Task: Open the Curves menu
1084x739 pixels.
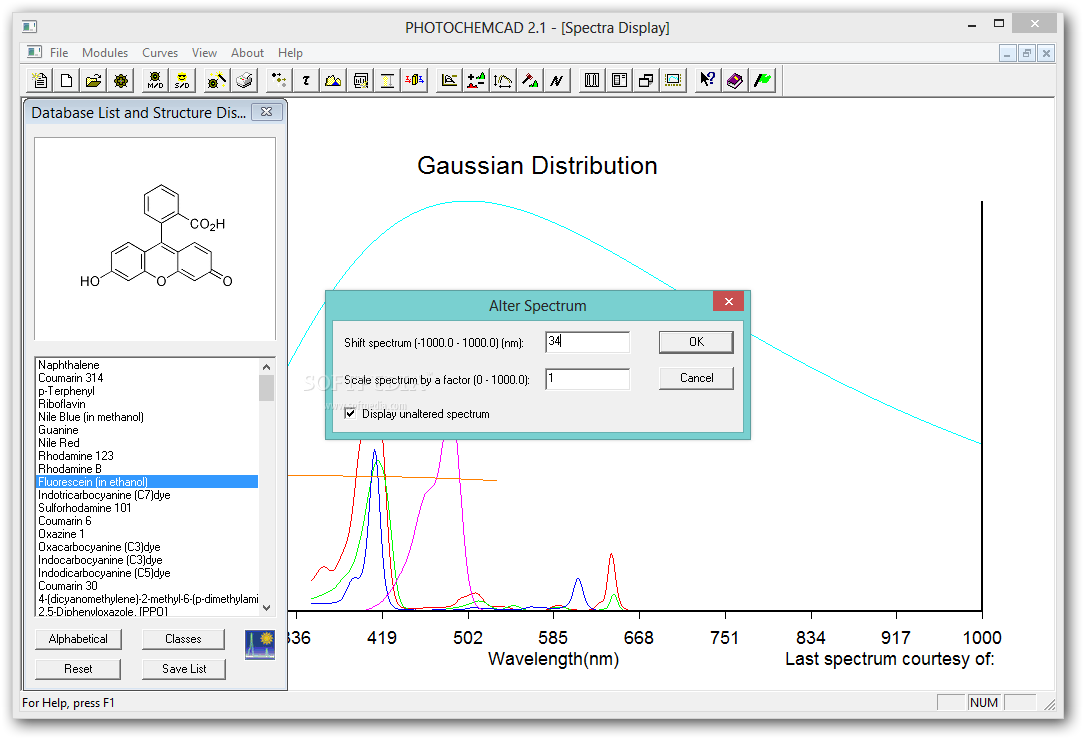Action: pos(160,53)
